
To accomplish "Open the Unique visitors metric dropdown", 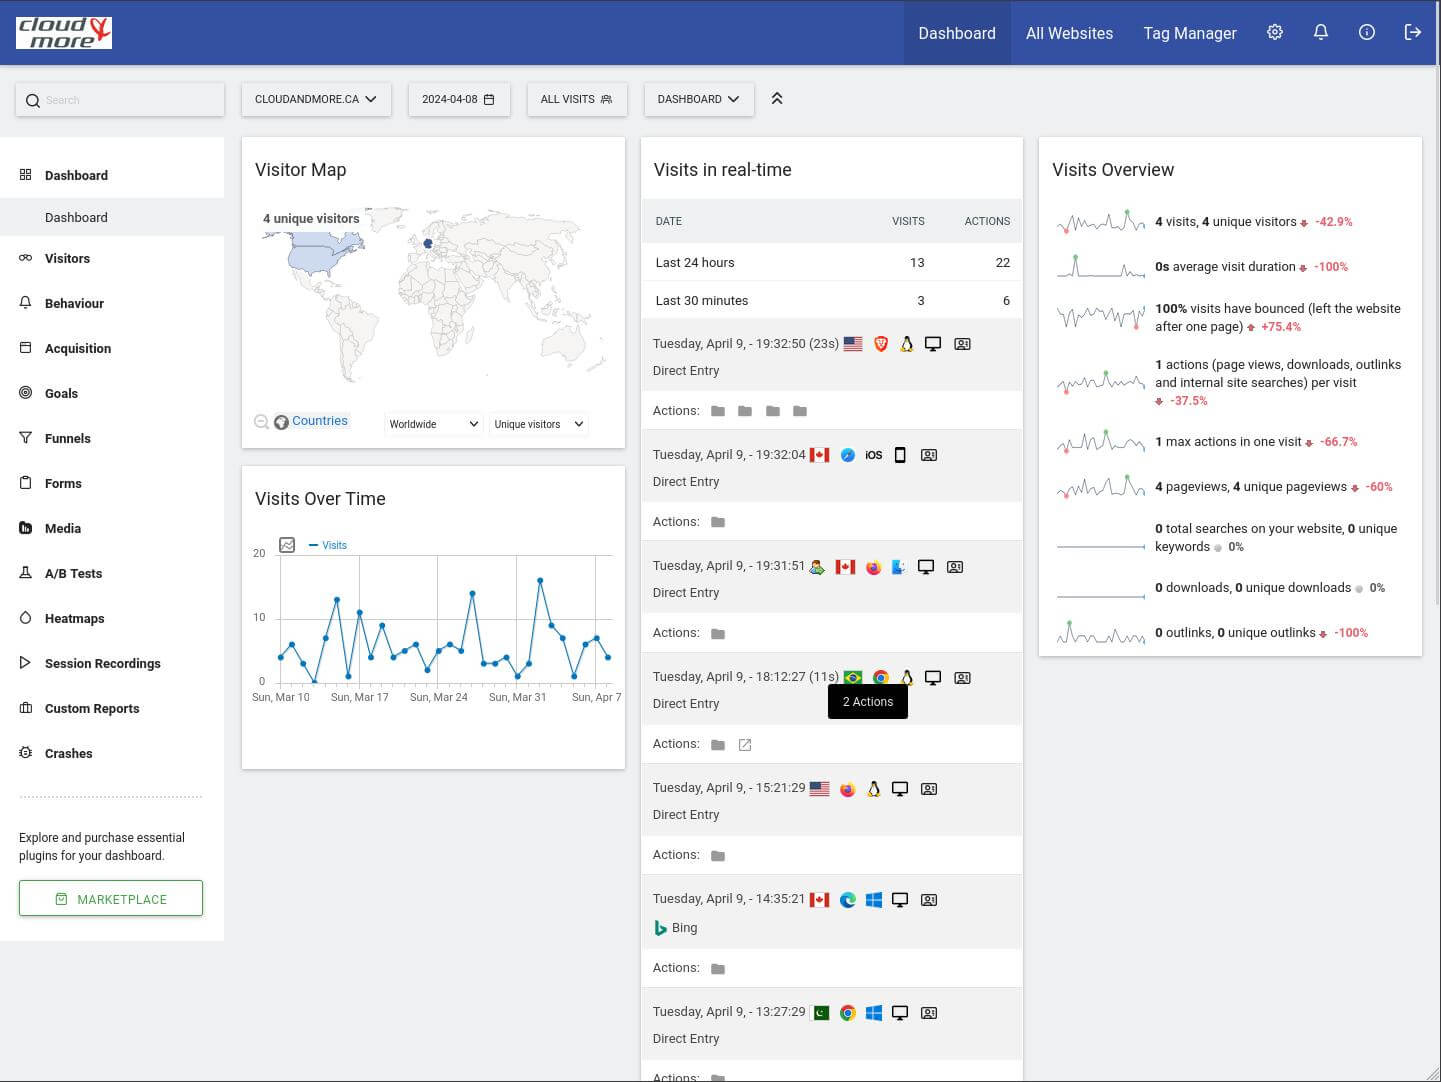I will [x=538, y=424].
